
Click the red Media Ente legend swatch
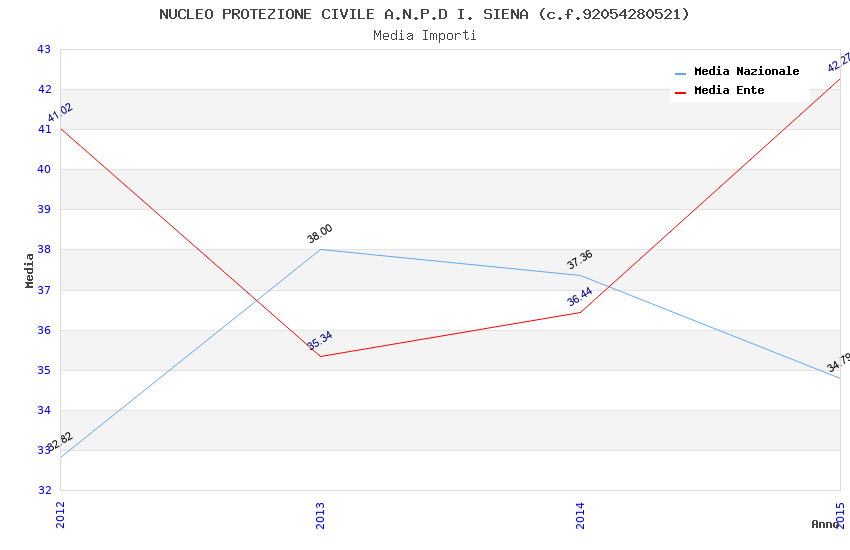[x=681, y=92]
